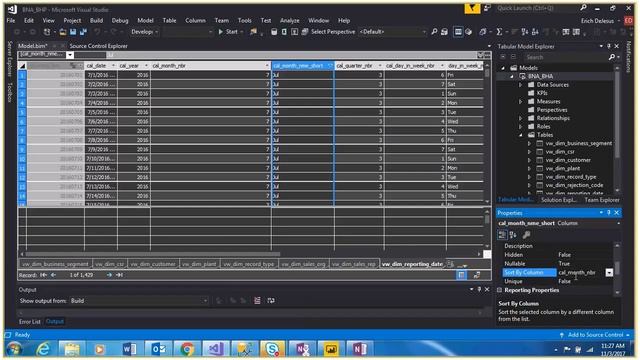The height and width of the screenshot is (360, 640).
Task: Open Google Chrome from the taskbar
Action: pyautogui.click(x=187, y=349)
